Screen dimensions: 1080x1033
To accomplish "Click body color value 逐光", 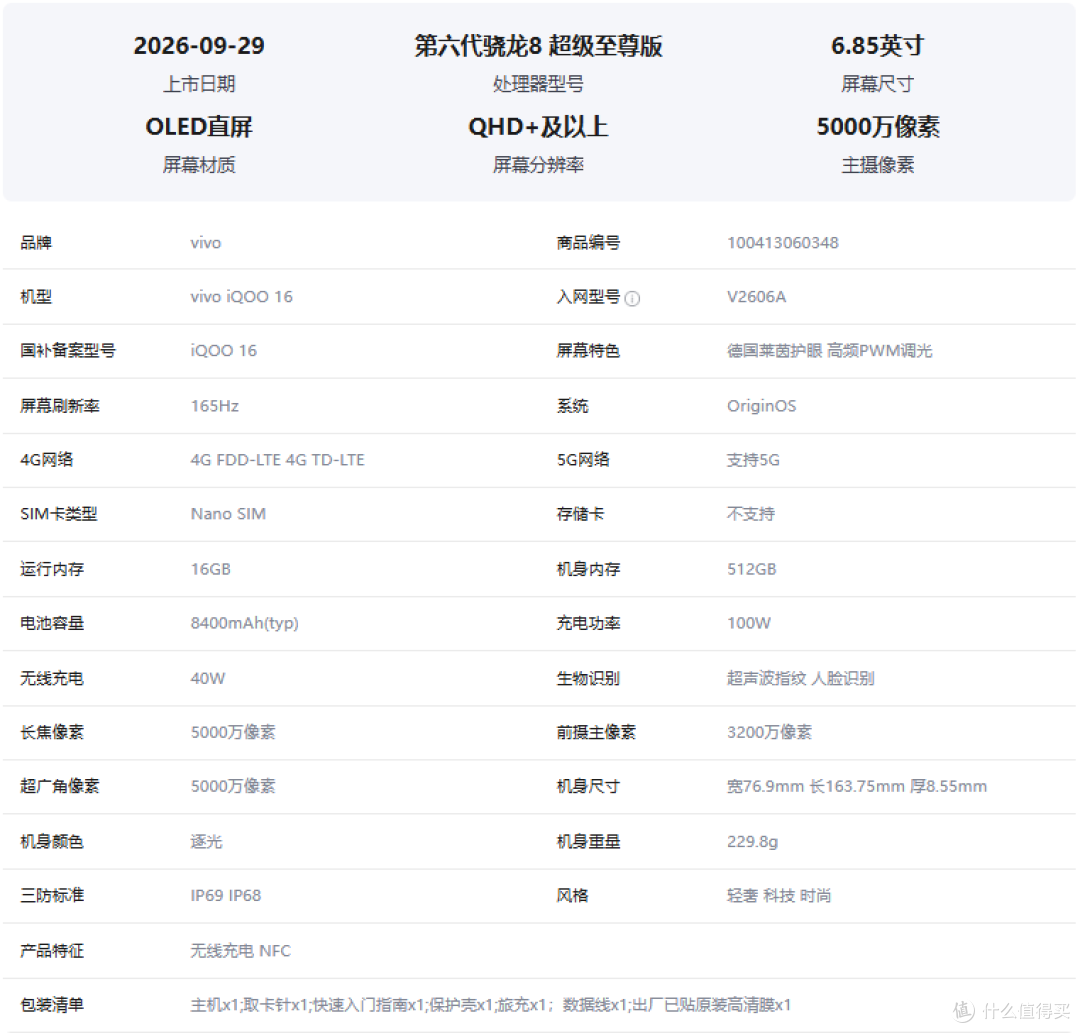I will (x=206, y=842).
